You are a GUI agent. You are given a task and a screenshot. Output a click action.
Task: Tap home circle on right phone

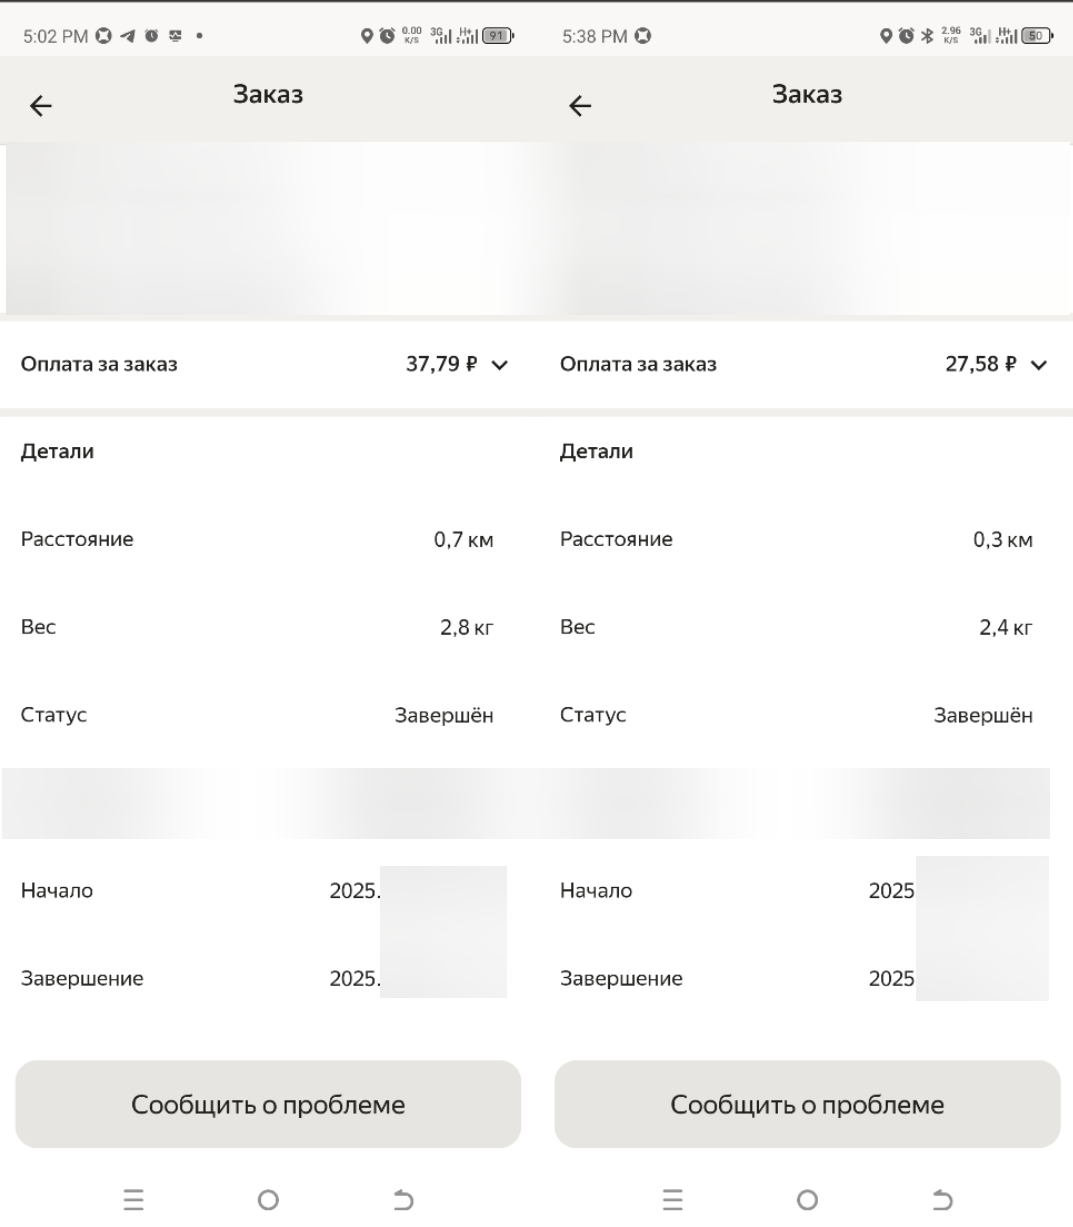tap(806, 1199)
